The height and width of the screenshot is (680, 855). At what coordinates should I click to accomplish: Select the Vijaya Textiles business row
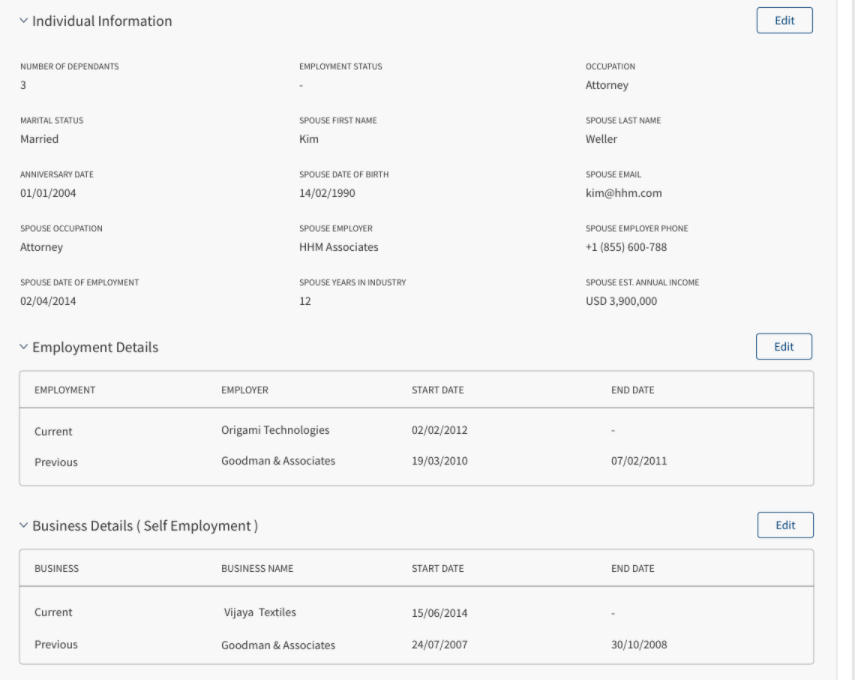point(417,612)
